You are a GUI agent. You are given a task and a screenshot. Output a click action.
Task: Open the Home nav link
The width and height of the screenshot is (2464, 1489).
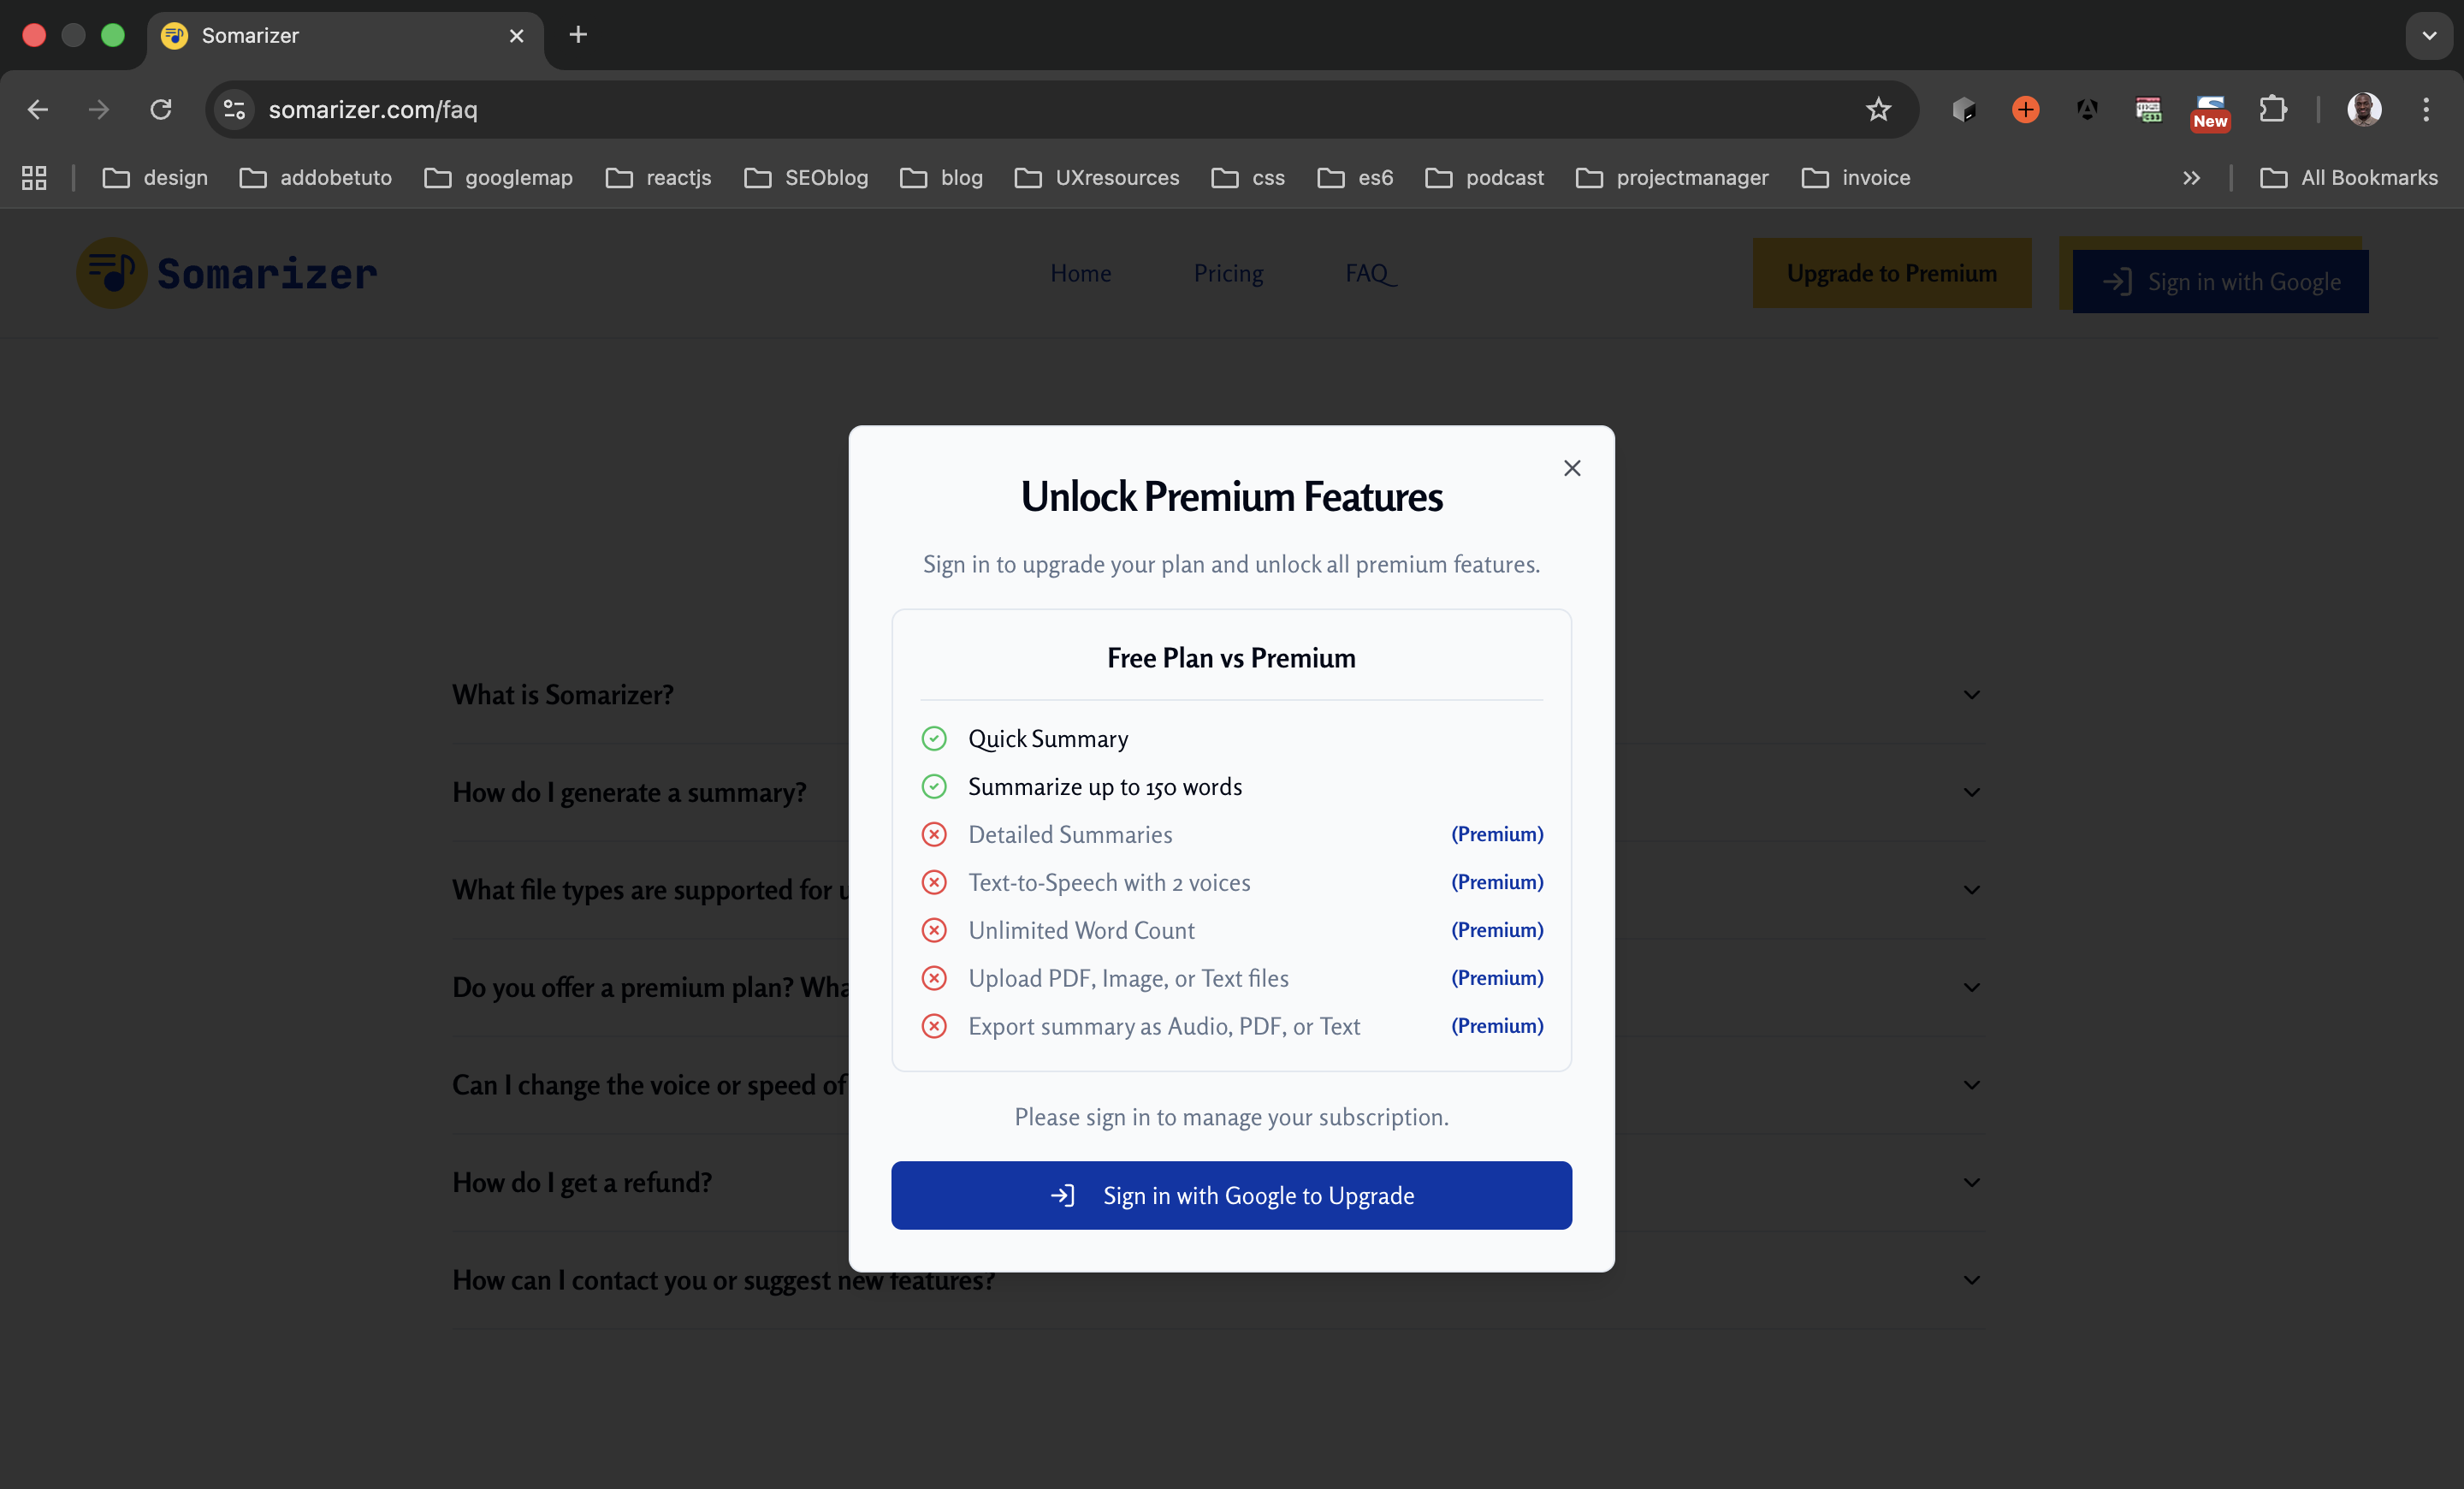click(1080, 273)
